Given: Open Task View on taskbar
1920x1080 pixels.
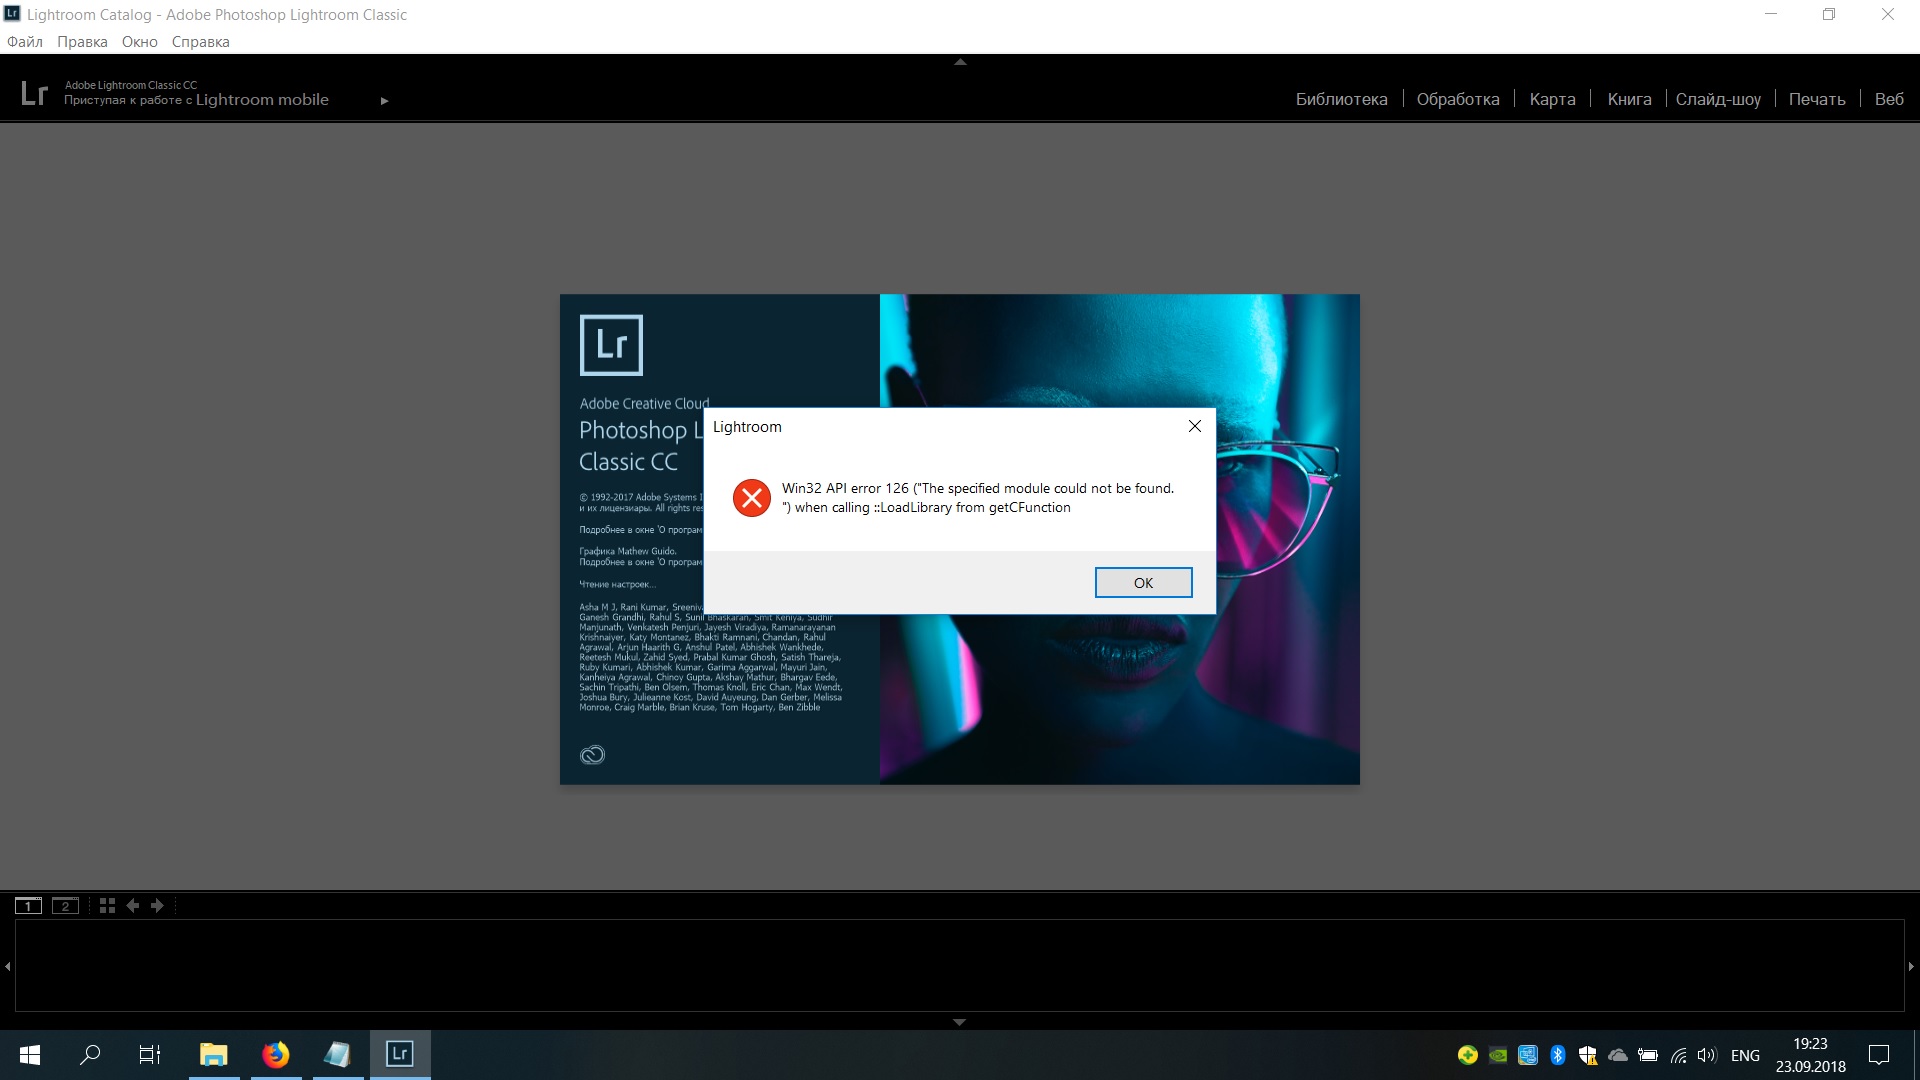Looking at the screenshot, I should tap(150, 1055).
